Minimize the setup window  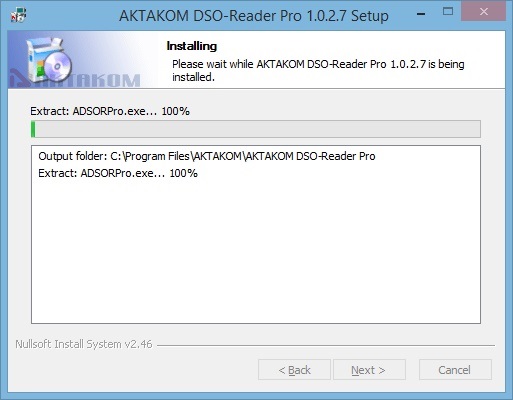[x=421, y=14]
